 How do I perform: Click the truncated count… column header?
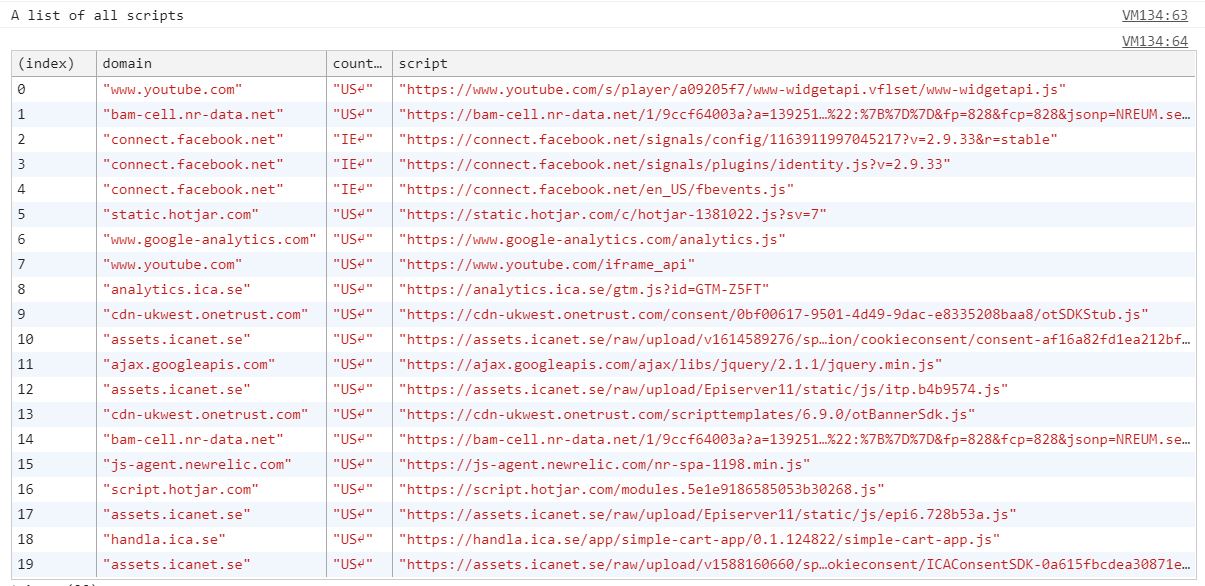[x=359, y=64]
